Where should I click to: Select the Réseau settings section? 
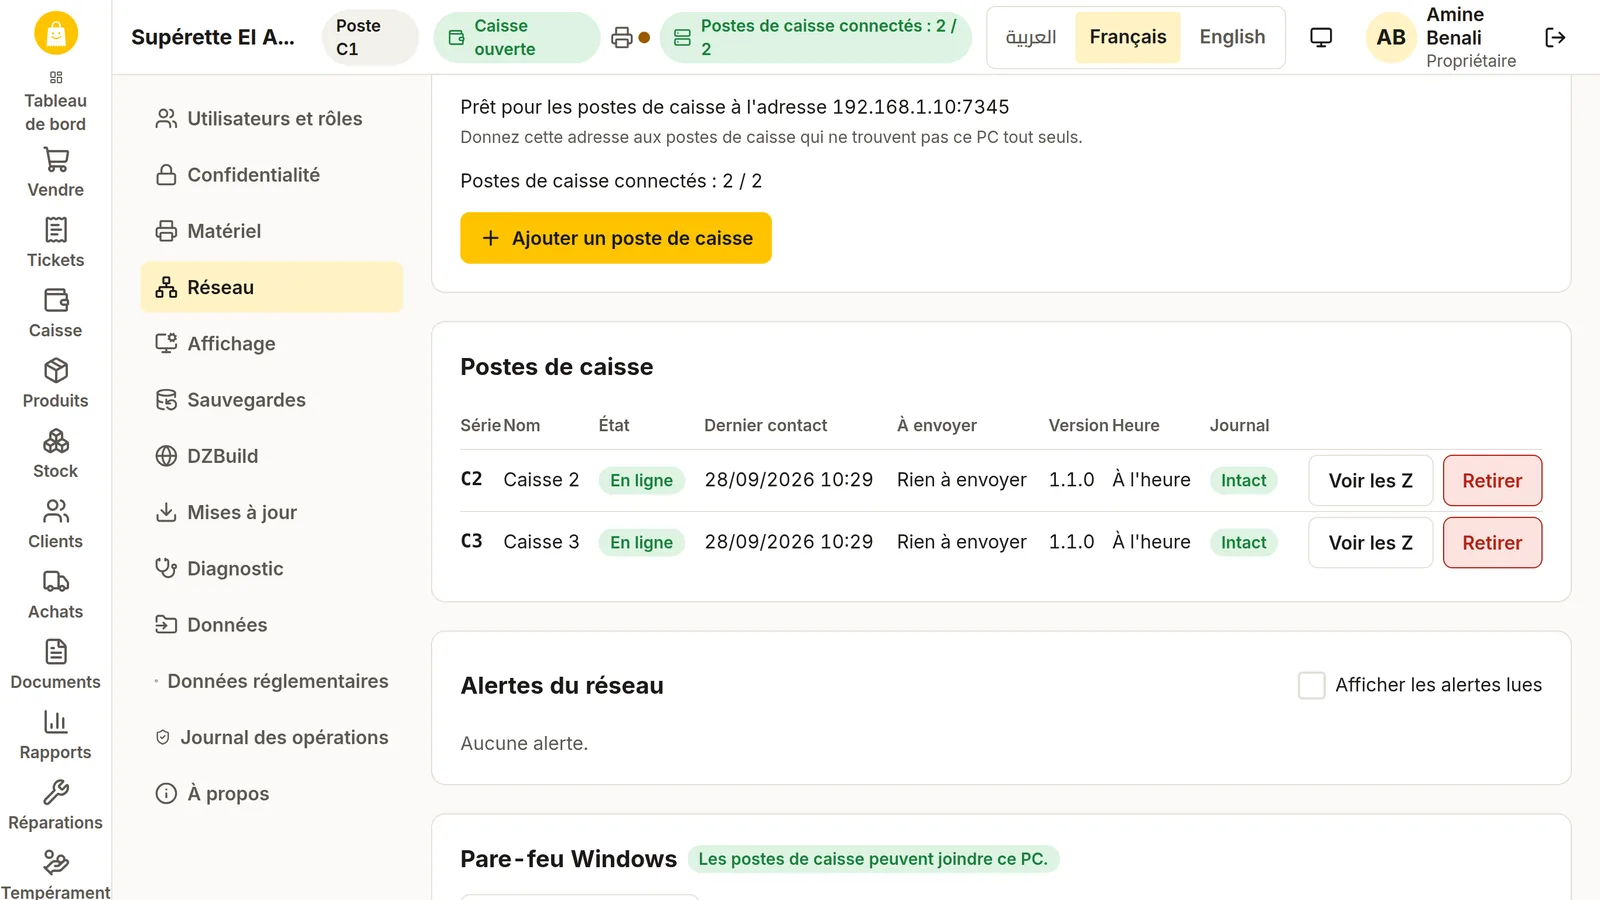pos(272,287)
